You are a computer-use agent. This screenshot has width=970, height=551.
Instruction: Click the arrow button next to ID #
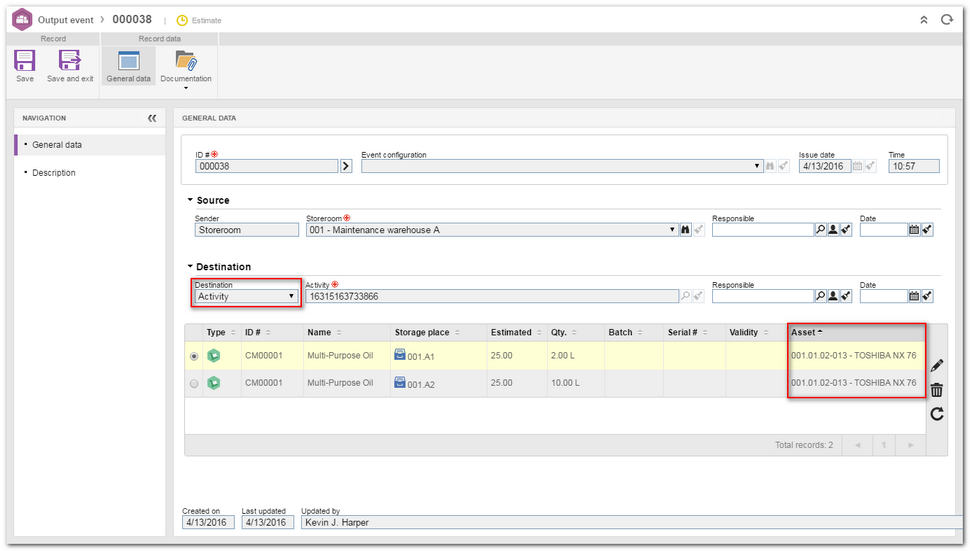(x=346, y=166)
